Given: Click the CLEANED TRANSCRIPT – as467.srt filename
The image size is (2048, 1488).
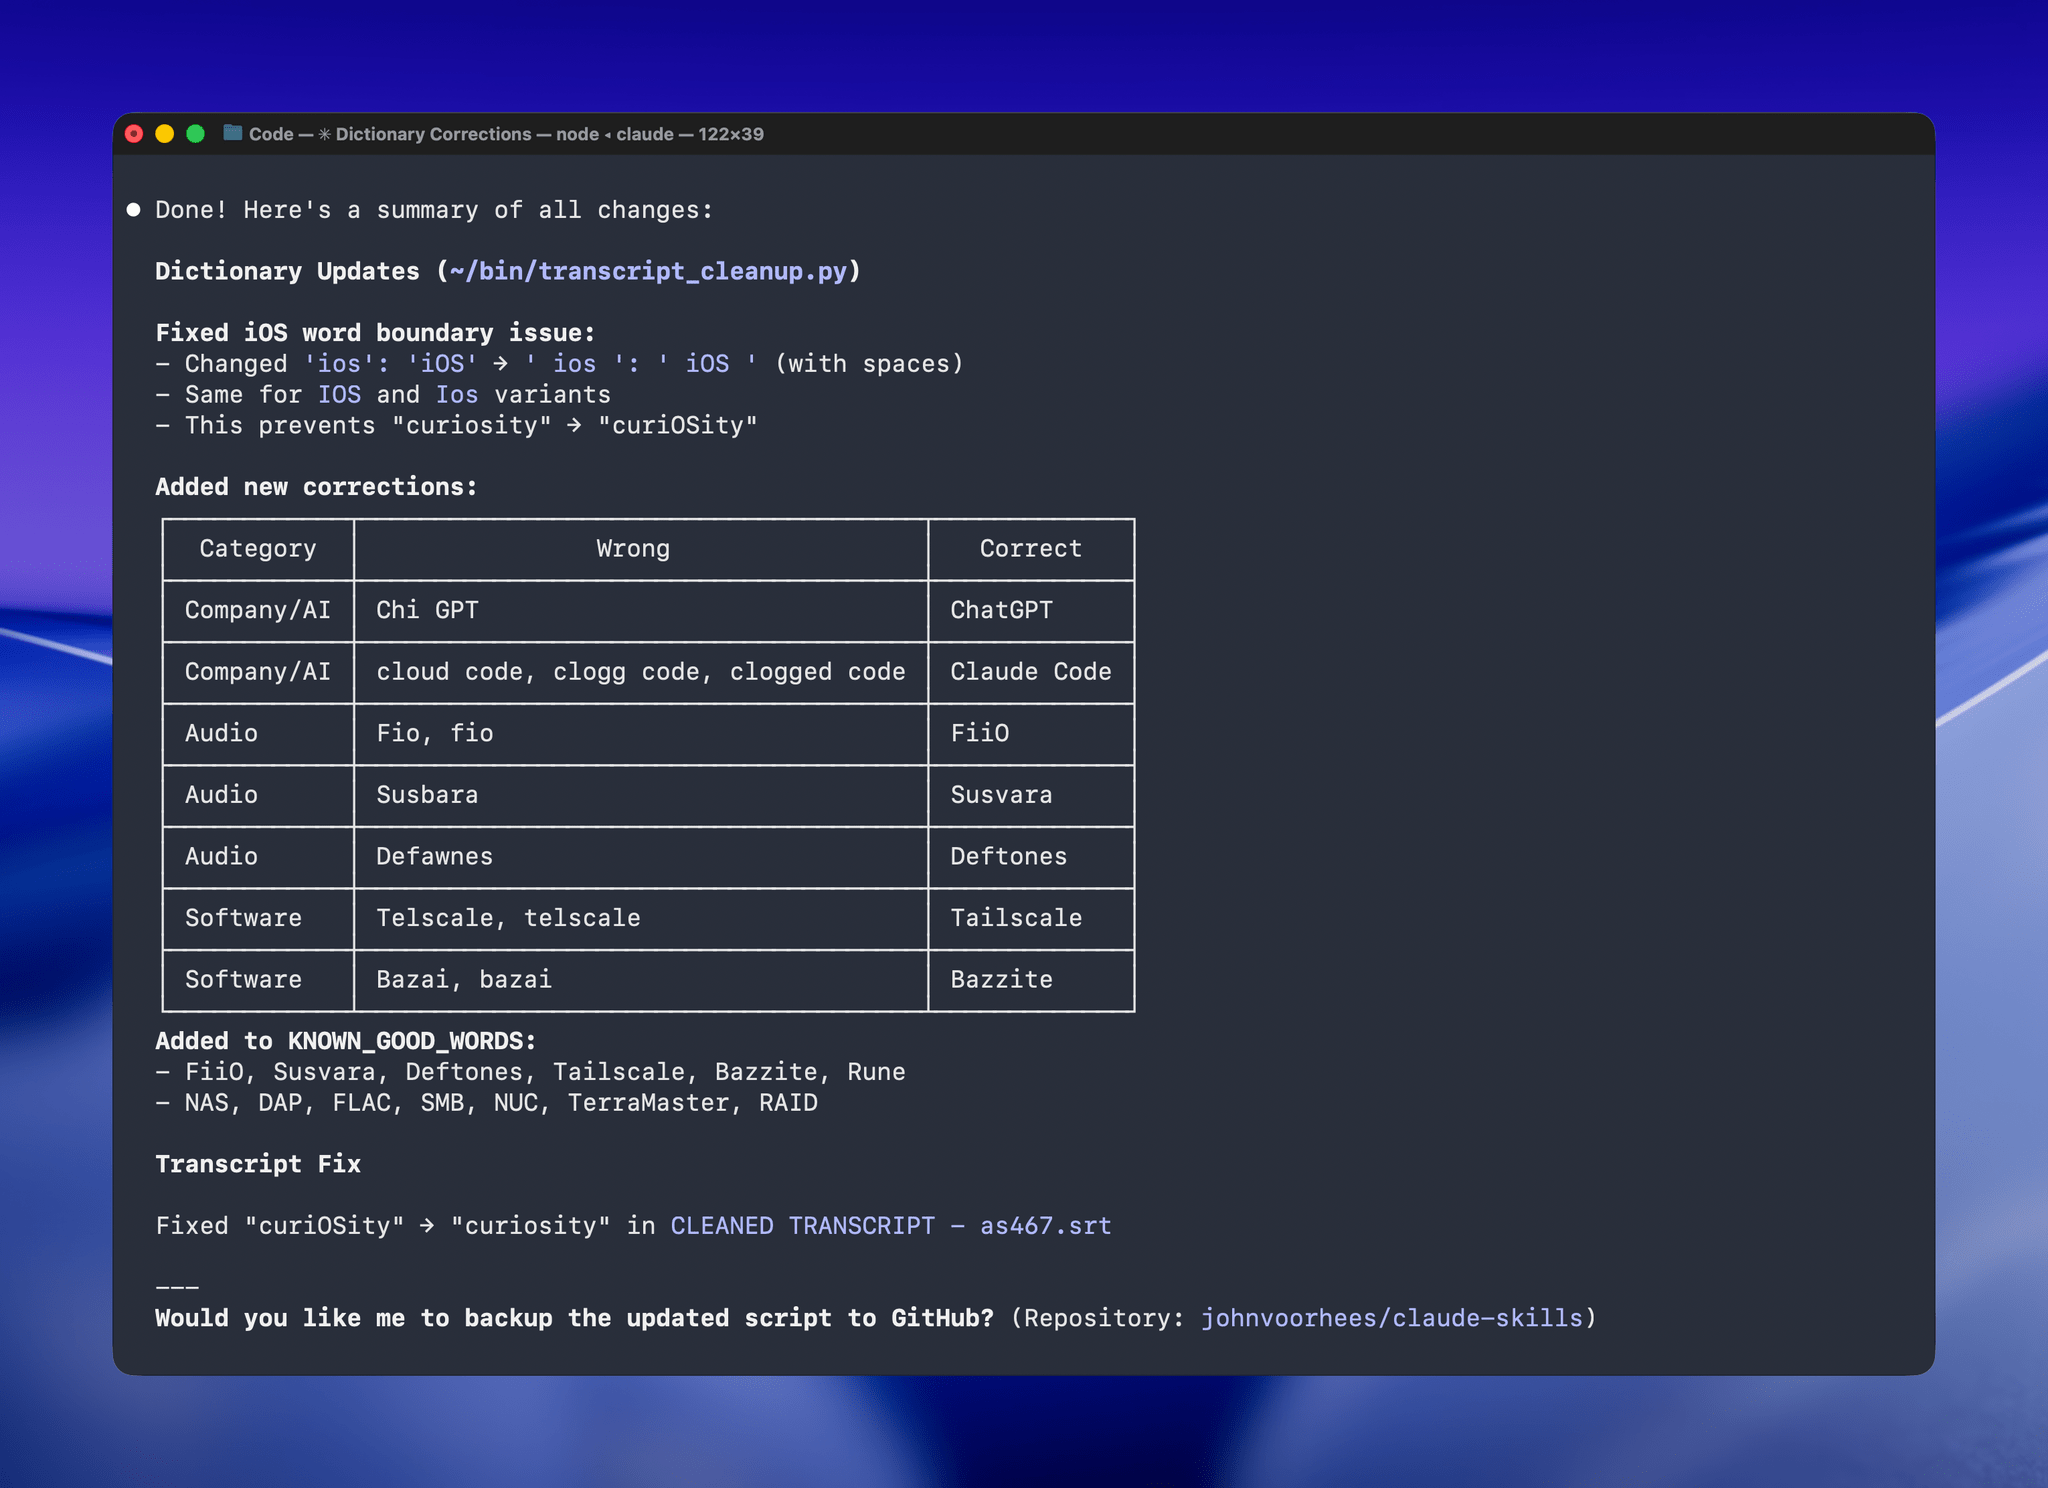Looking at the screenshot, I should (x=890, y=1226).
